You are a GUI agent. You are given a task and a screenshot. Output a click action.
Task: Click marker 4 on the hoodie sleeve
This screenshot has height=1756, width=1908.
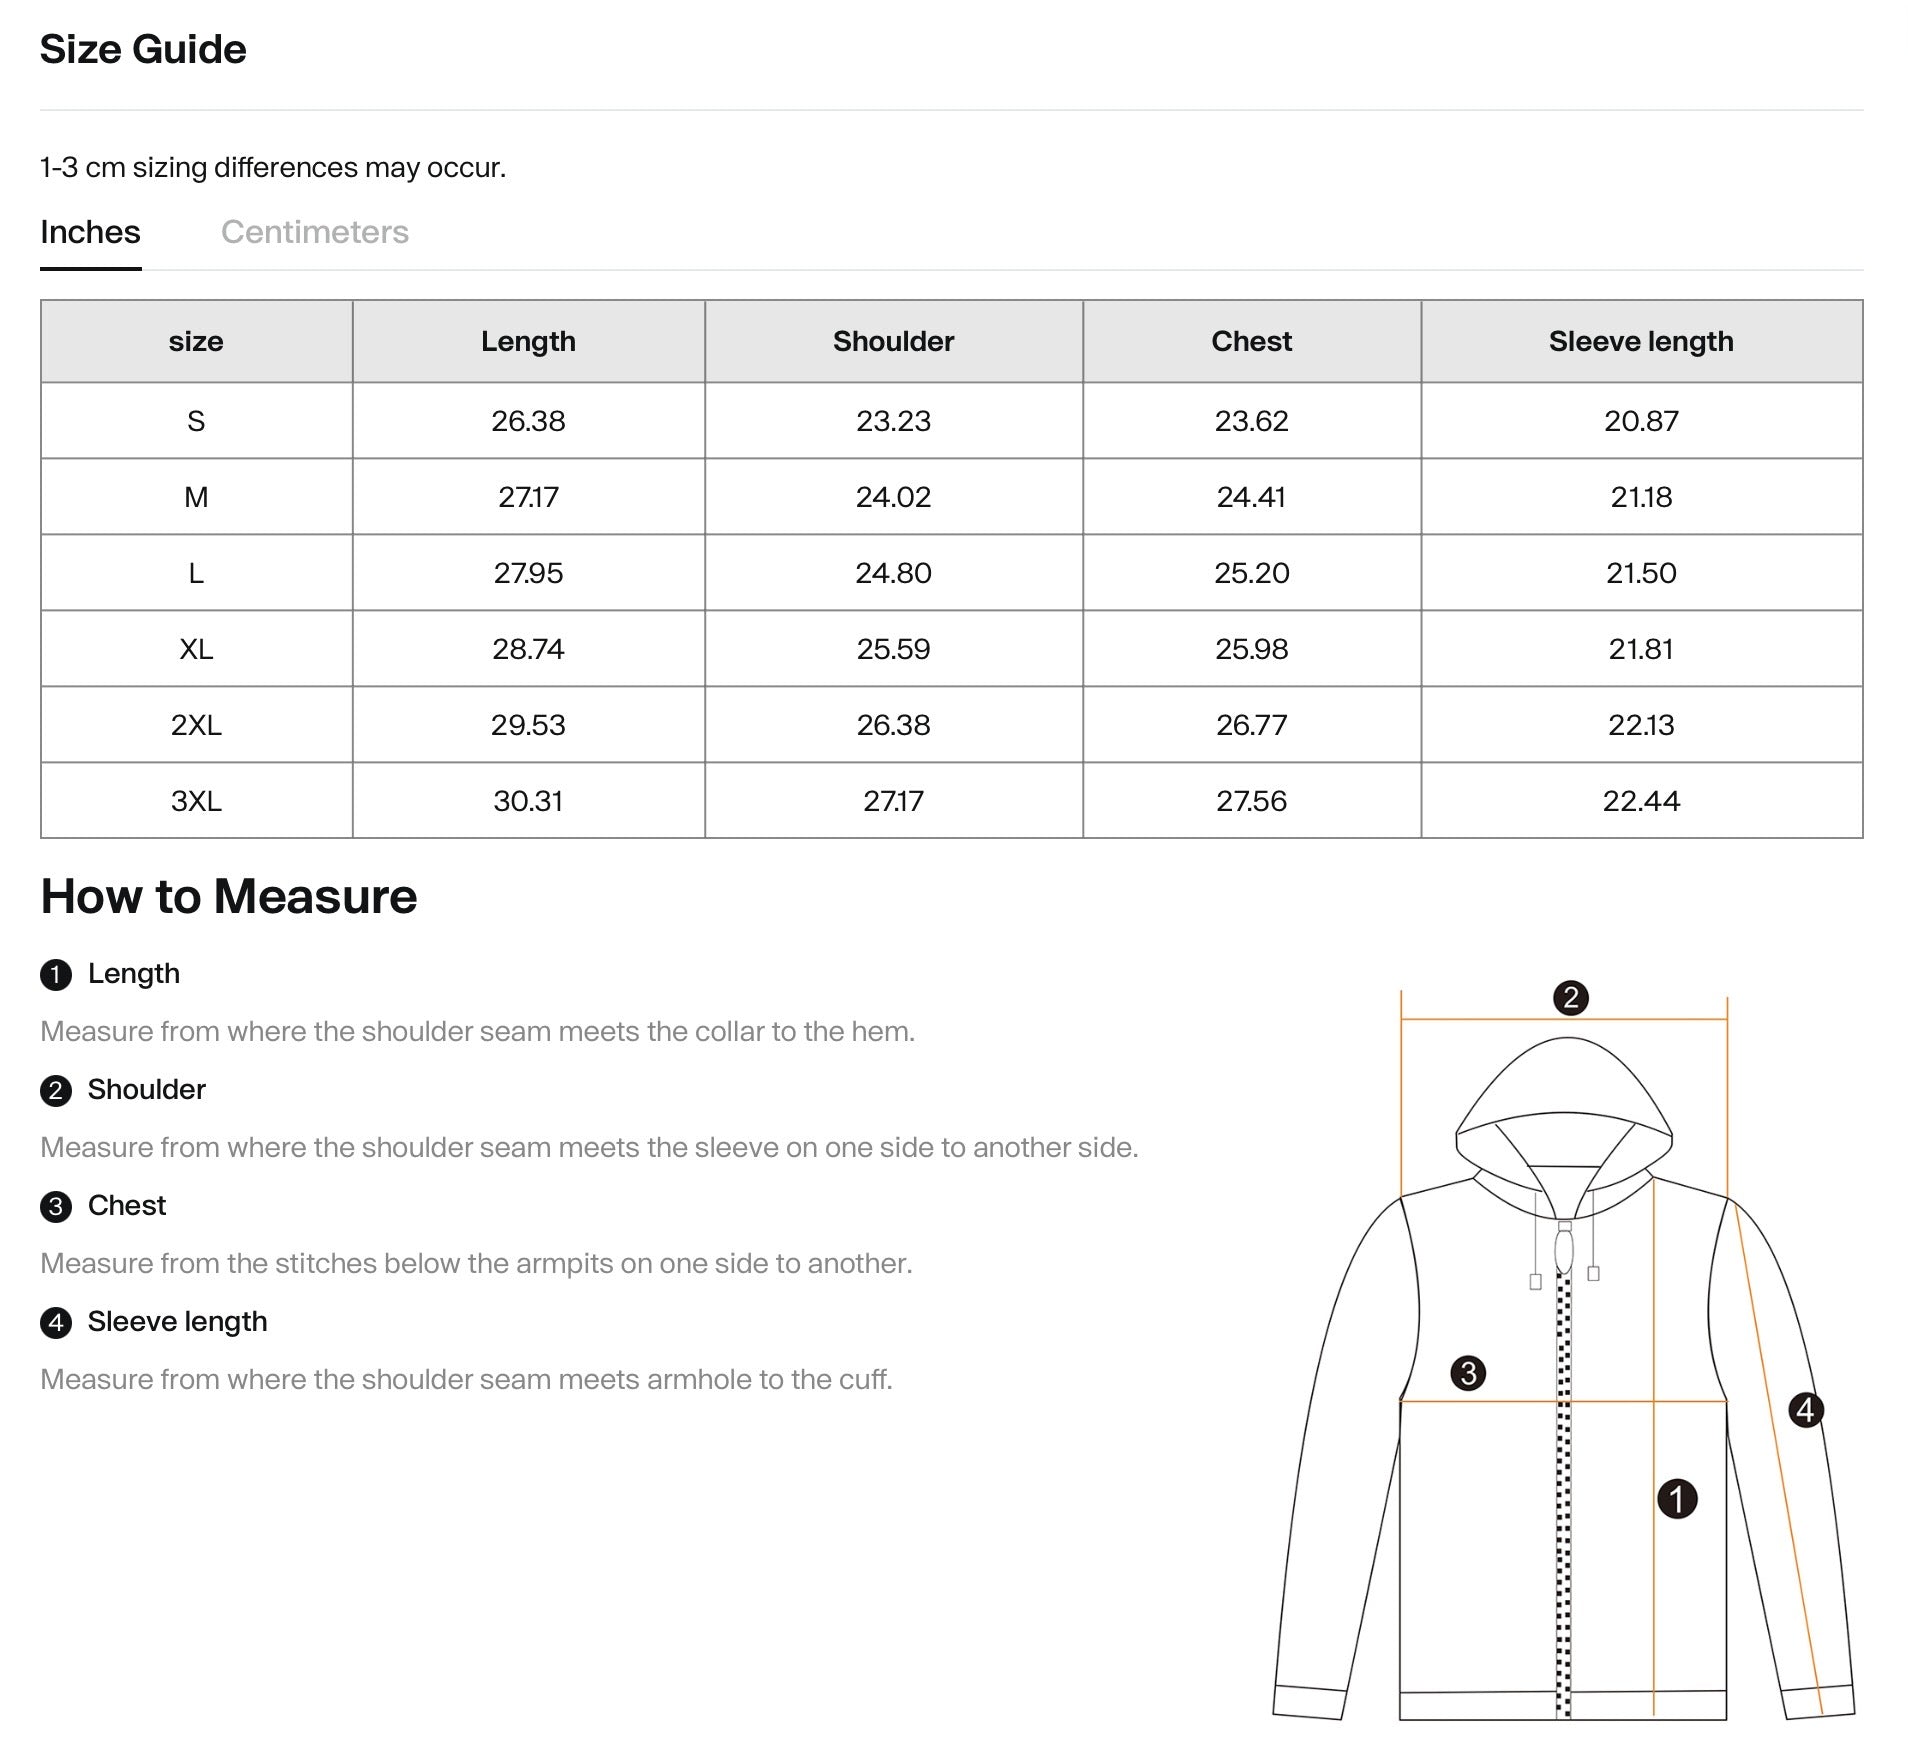[1805, 1410]
